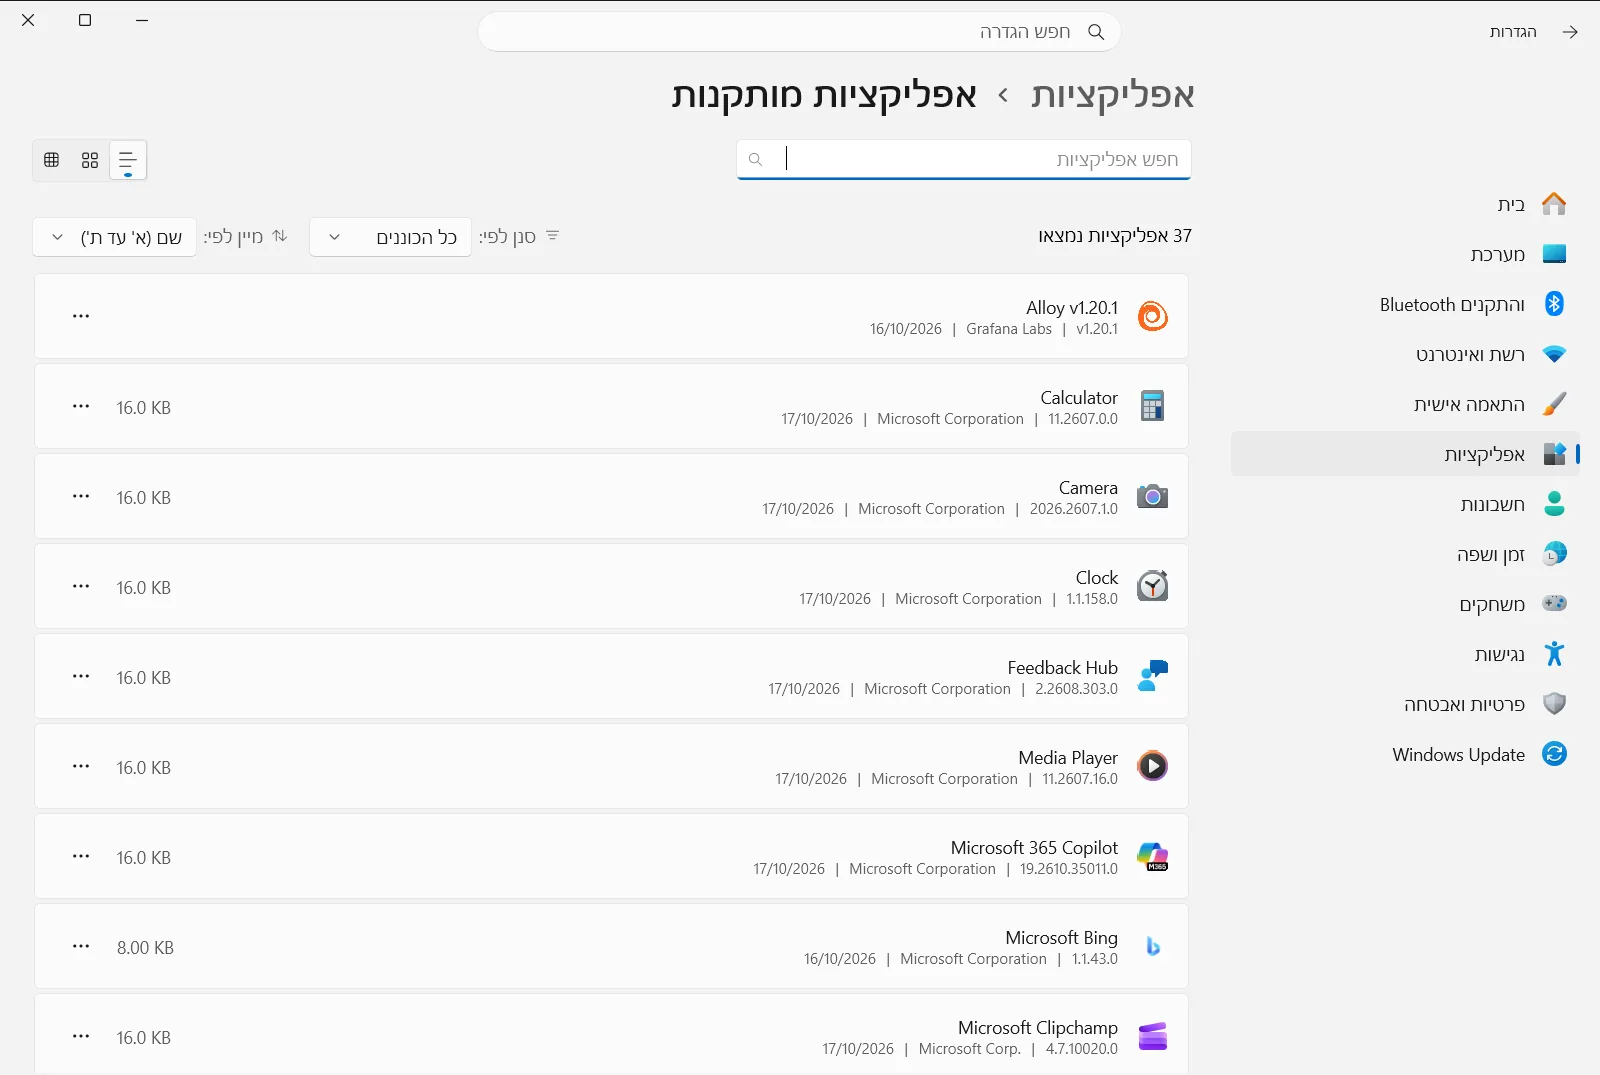This screenshot has width=1600, height=1075.
Task: Open the filter by כל הכוננים dropdown
Action: [x=390, y=237]
